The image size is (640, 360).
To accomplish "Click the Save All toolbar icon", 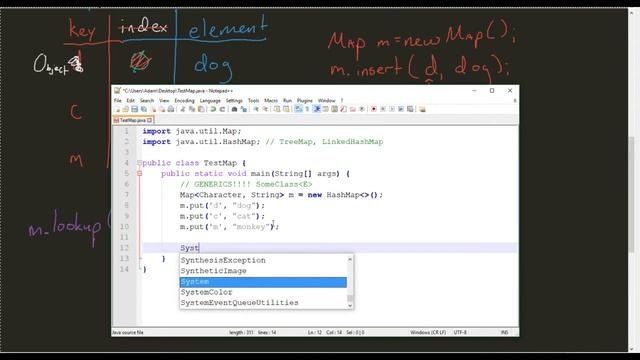I will pyautogui.click(x=144, y=109).
